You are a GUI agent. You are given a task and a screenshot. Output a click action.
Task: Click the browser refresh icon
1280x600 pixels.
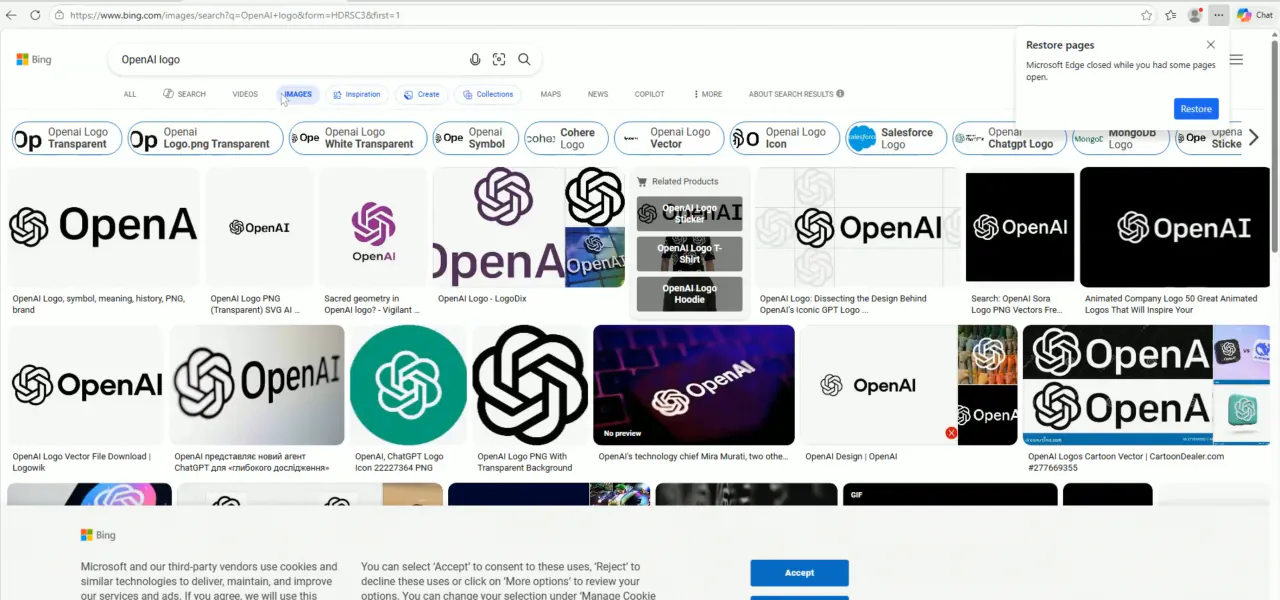[35, 15]
